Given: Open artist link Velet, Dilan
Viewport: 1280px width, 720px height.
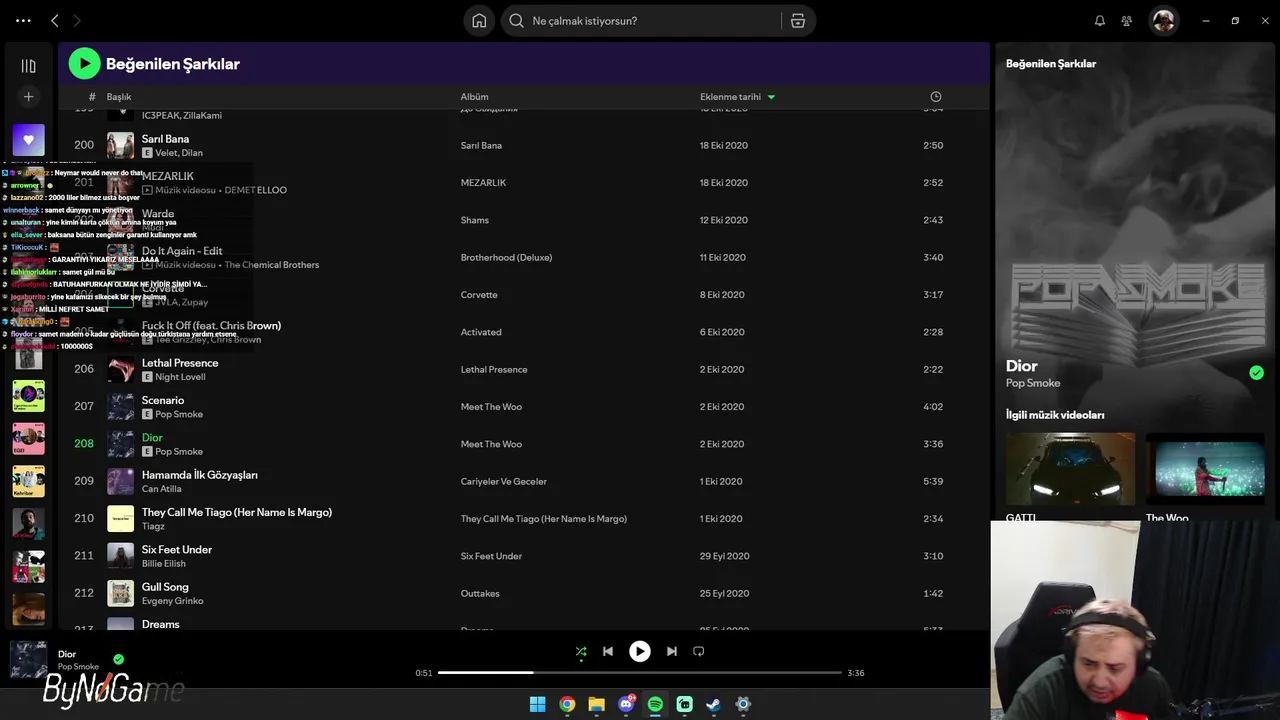Looking at the screenshot, I should (179, 153).
